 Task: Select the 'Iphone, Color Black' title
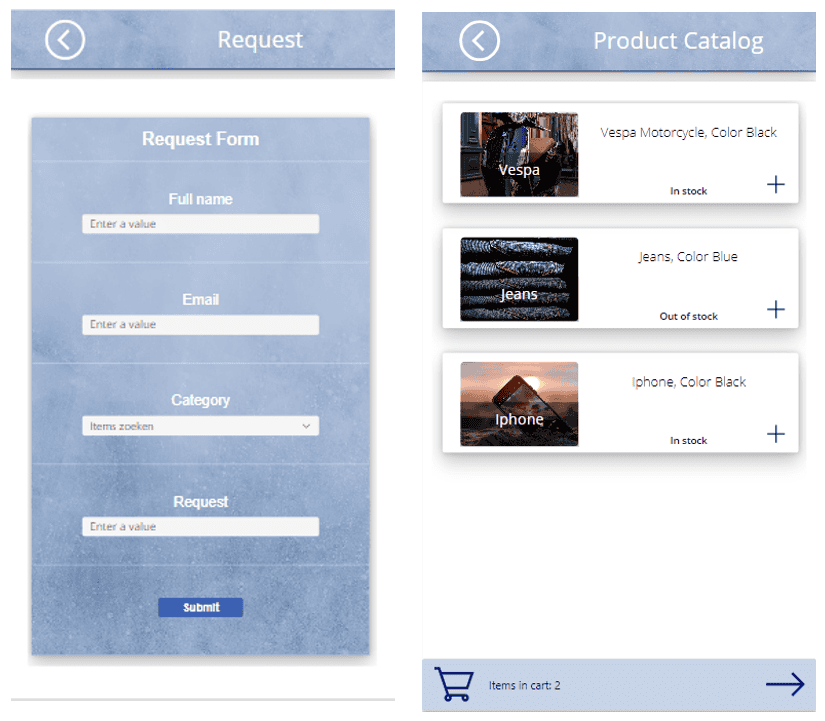pos(688,382)
